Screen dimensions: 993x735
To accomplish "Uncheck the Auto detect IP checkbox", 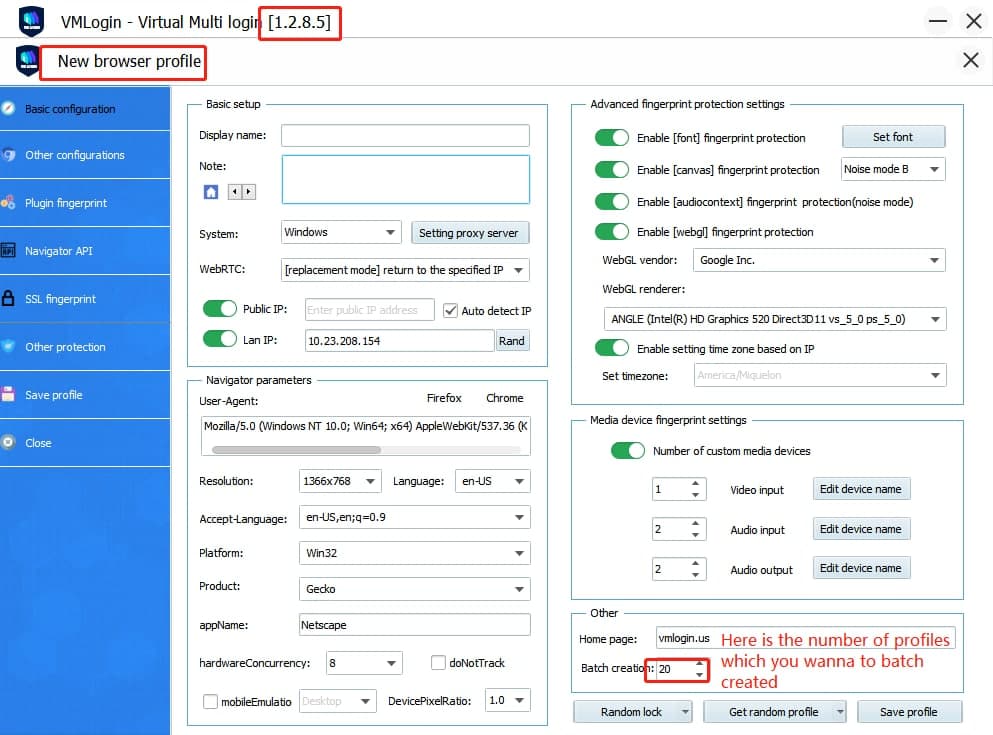I will 450,311.
